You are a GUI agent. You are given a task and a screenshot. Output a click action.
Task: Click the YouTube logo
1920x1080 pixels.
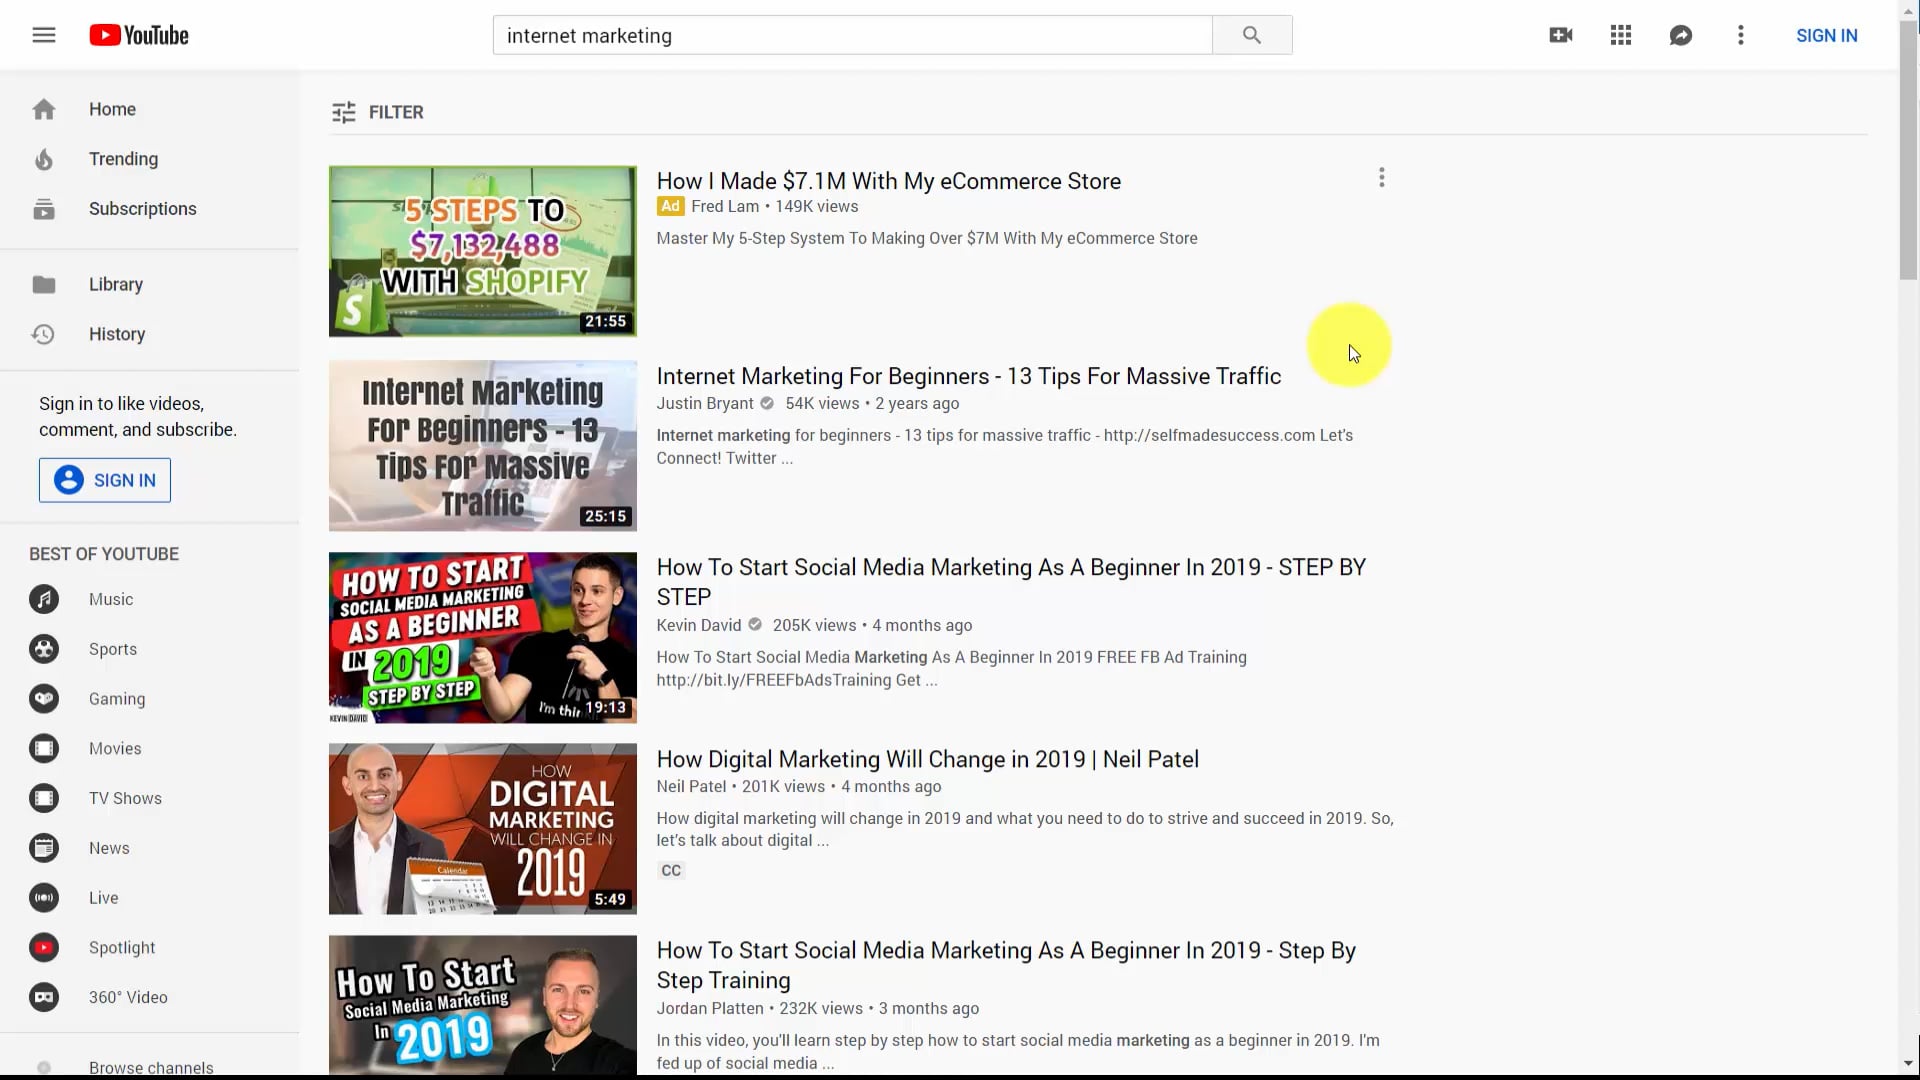139,35
